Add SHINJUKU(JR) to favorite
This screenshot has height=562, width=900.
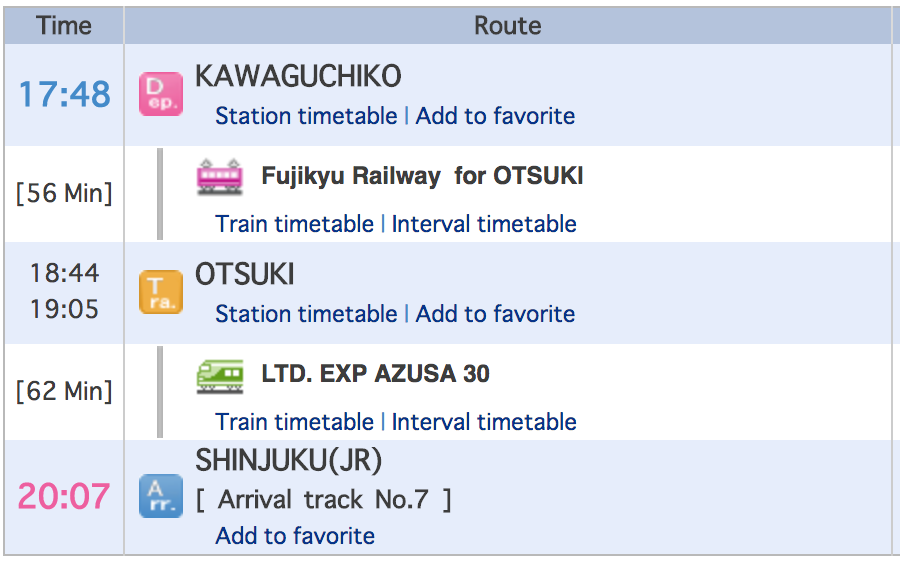(295, 536)
